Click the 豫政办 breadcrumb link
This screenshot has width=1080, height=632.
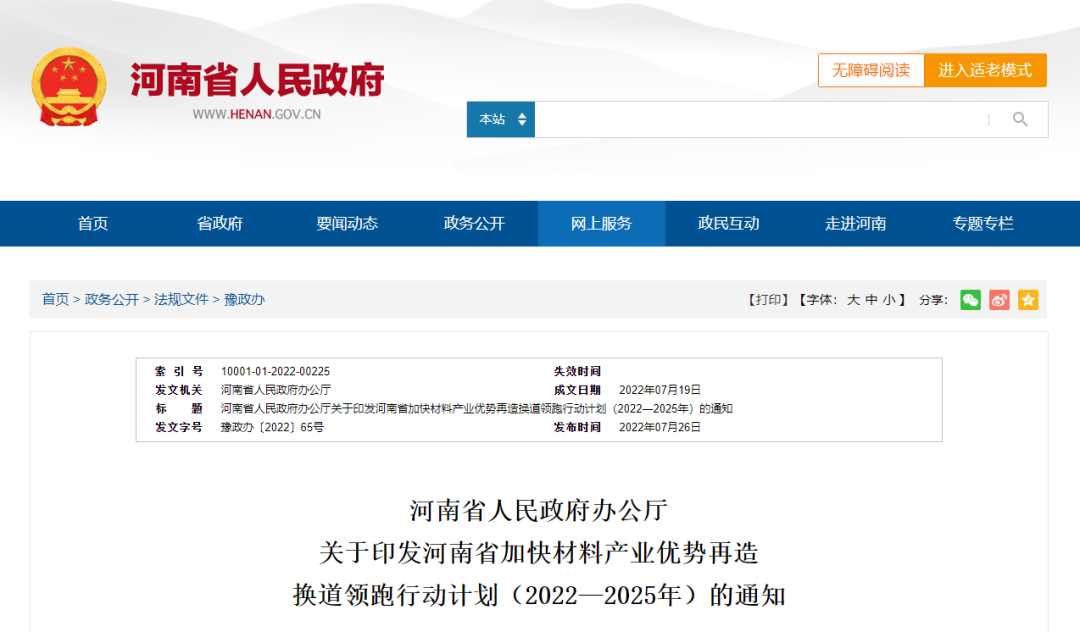244,299
